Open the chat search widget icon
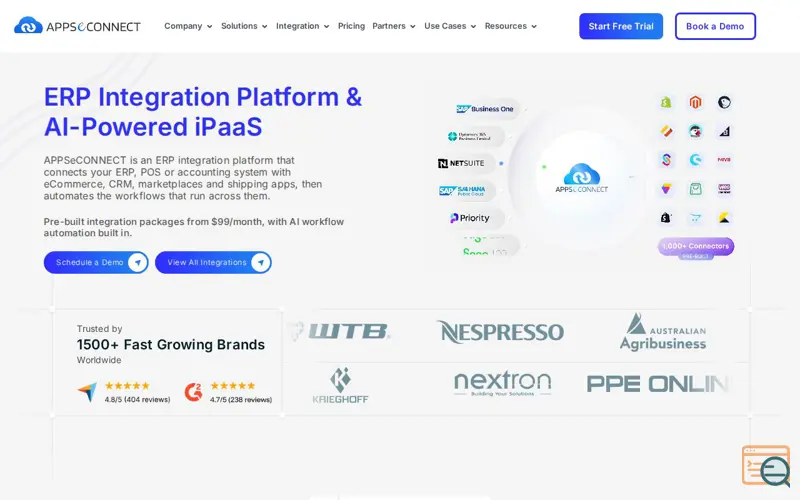The image size is (800, 500). [766, 466]
